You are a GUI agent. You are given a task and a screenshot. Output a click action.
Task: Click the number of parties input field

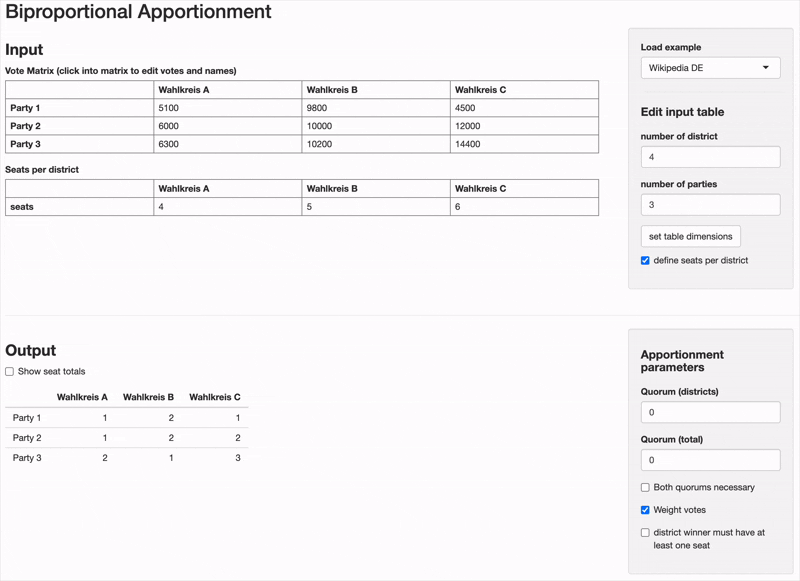click(710, 205)
